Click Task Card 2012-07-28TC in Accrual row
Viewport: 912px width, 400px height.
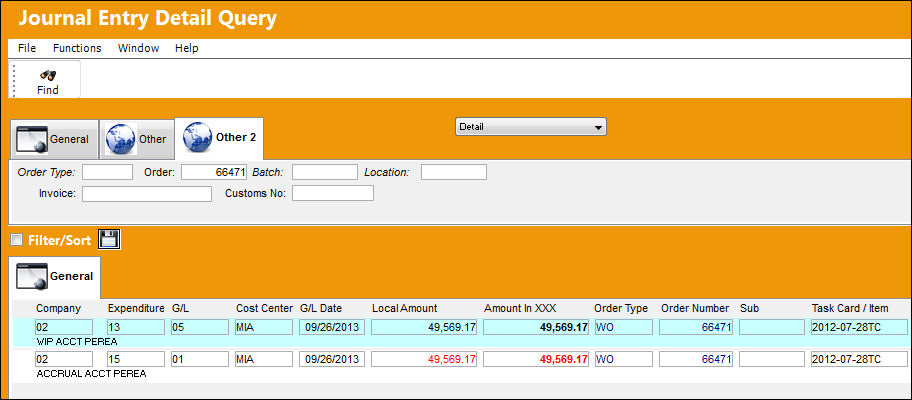point(859,359)
